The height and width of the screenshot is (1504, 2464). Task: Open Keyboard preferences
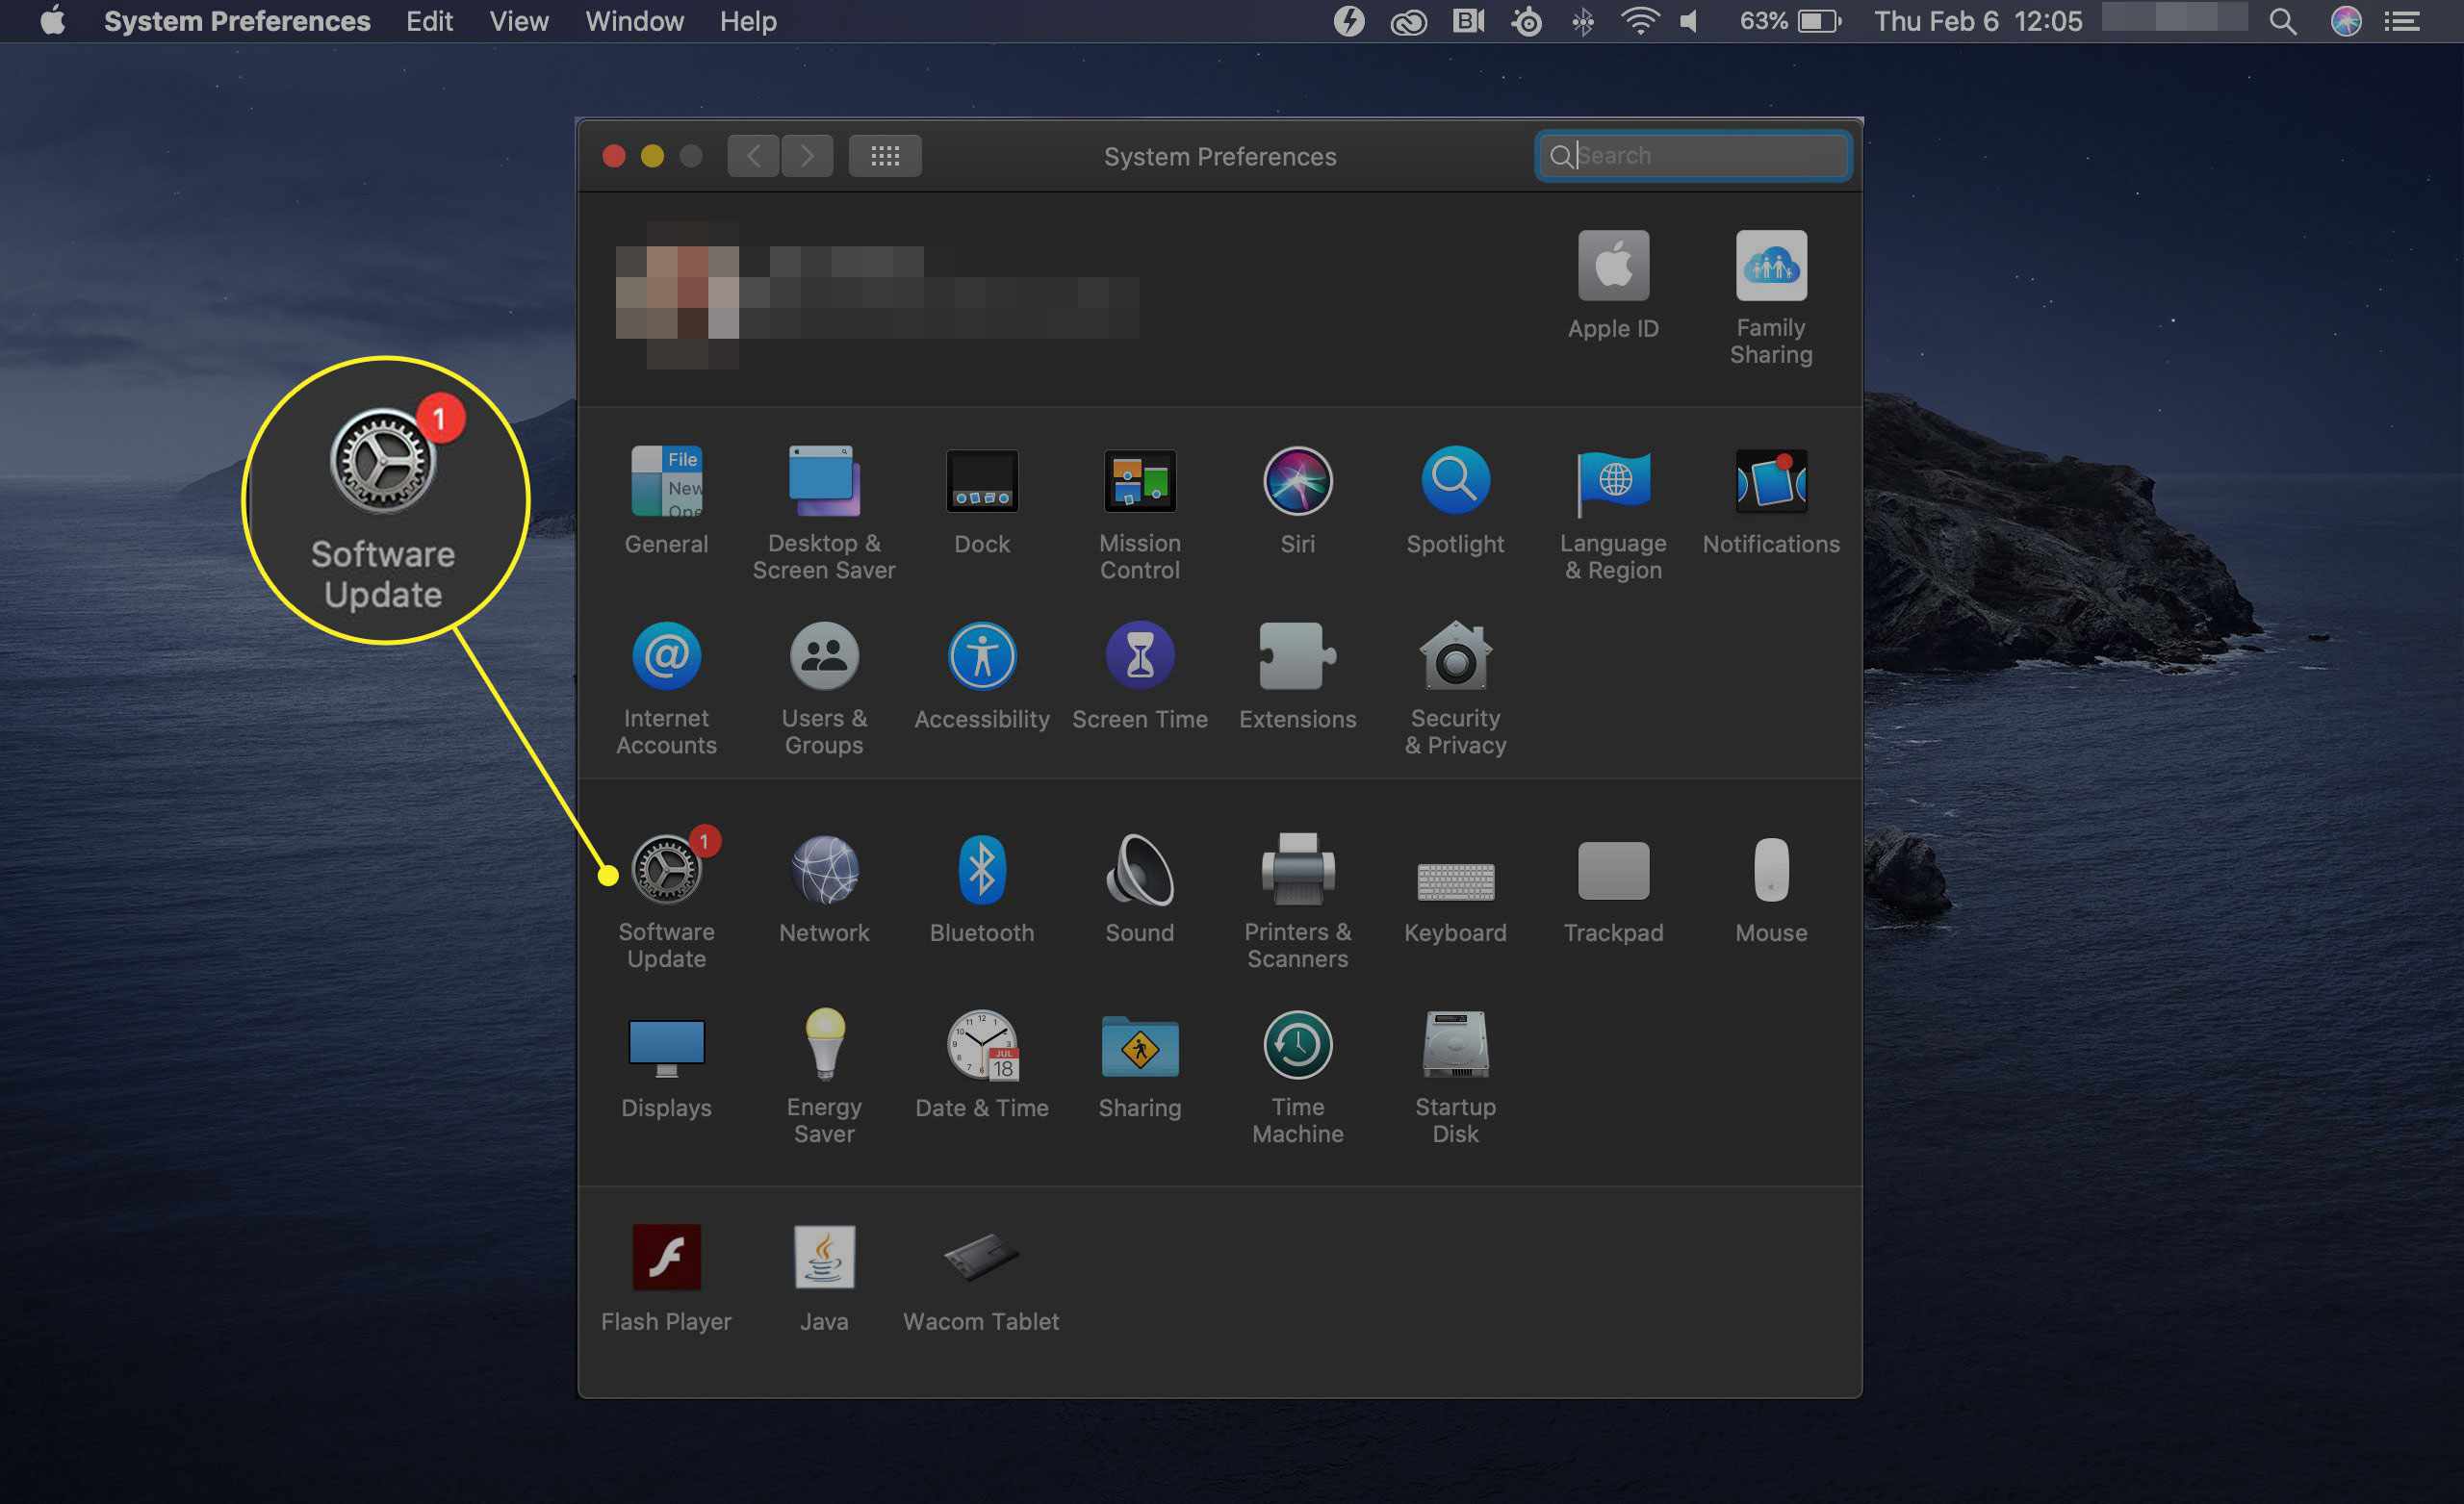click(1455, 880)
